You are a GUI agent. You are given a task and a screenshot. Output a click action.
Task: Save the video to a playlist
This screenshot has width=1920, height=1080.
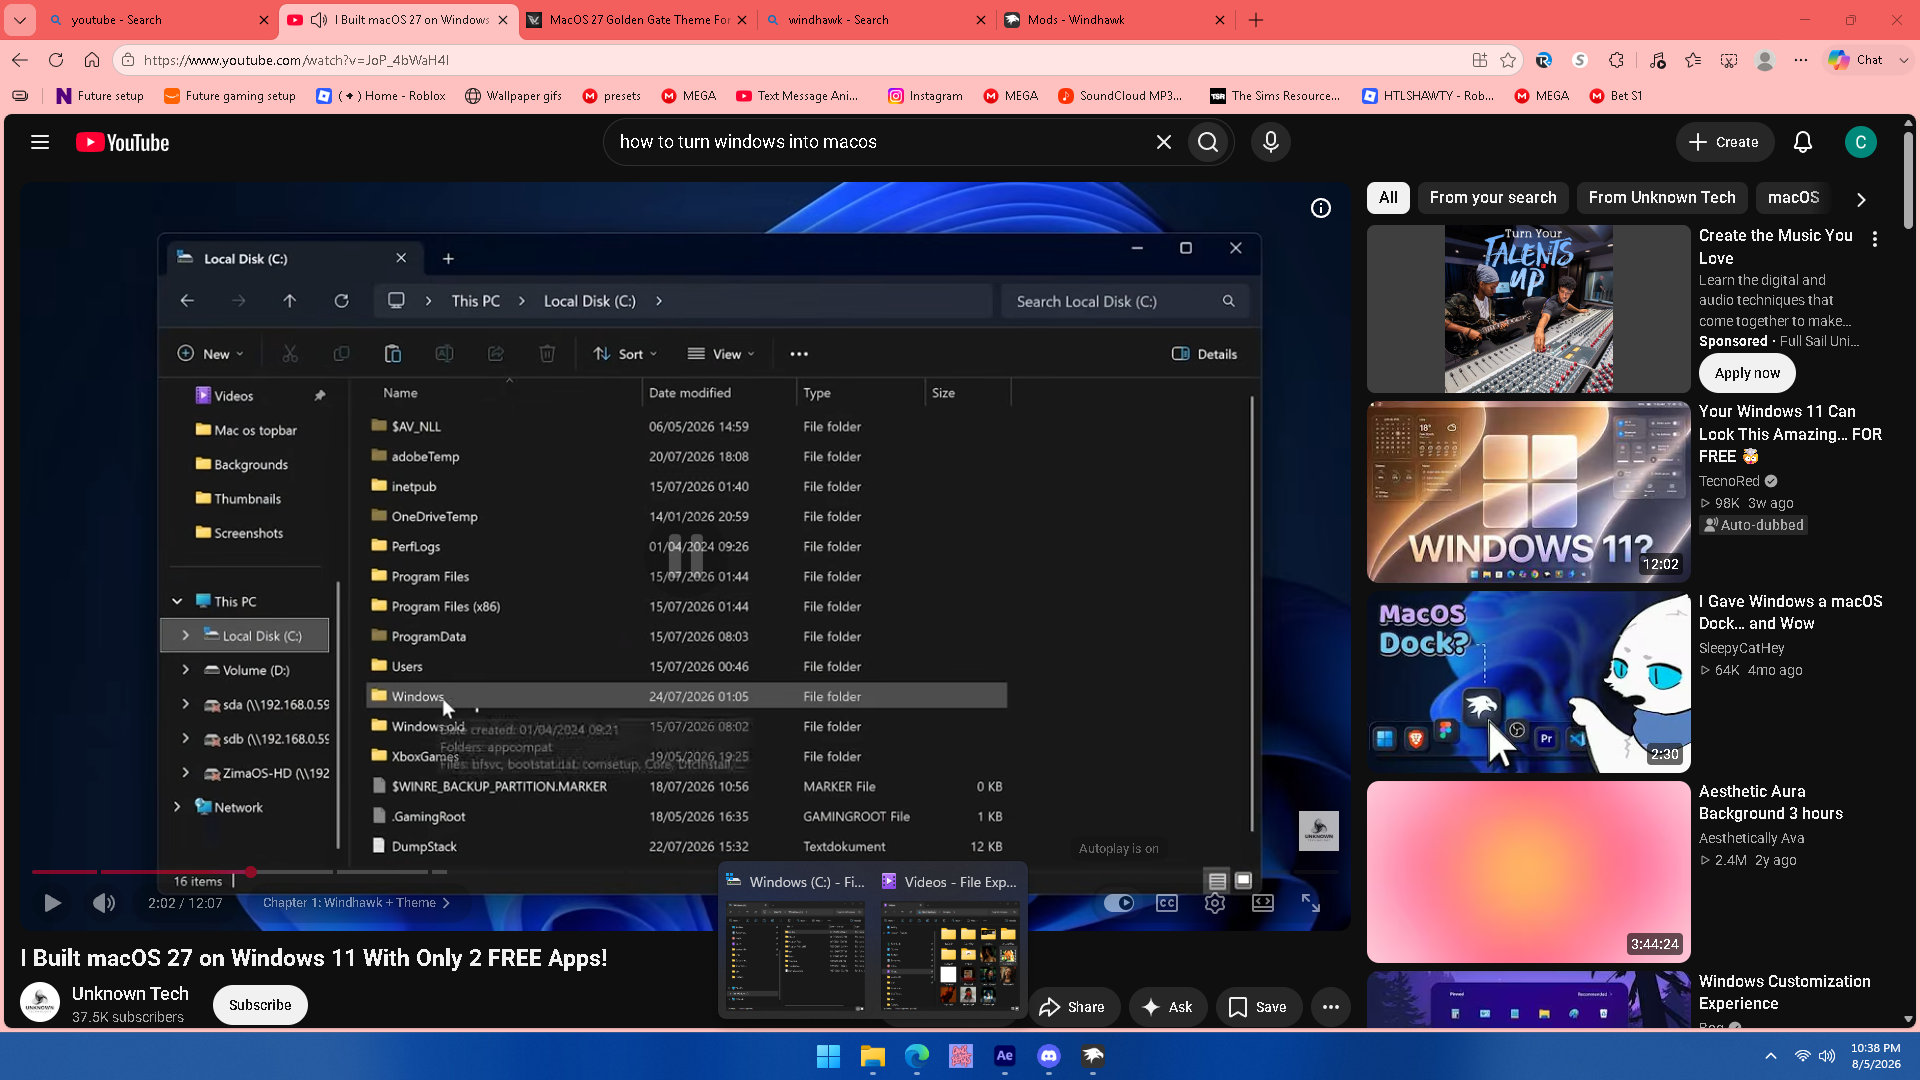1258,1007
